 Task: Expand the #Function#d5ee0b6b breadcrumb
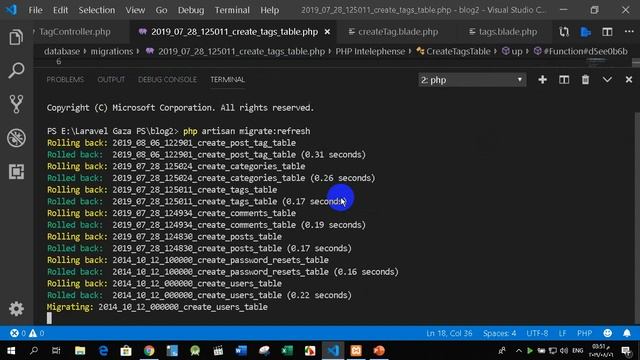(581, 51)
